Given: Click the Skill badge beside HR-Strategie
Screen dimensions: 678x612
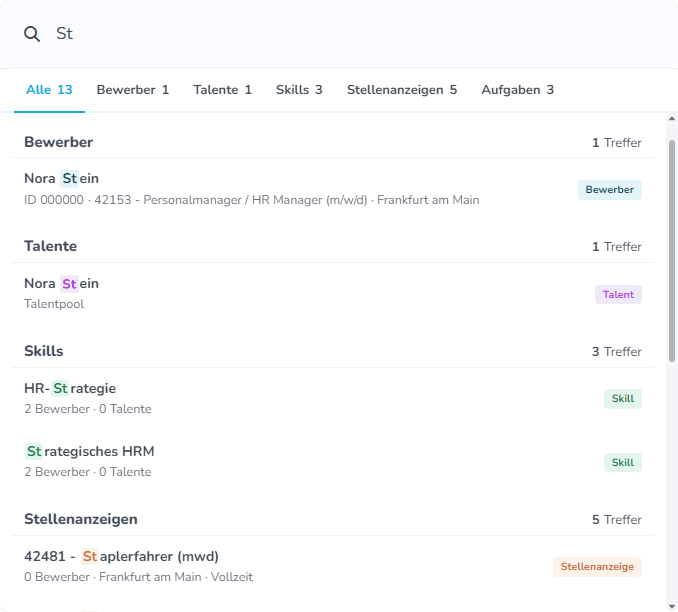Looking at the screenshot, I should pos(623,399).
